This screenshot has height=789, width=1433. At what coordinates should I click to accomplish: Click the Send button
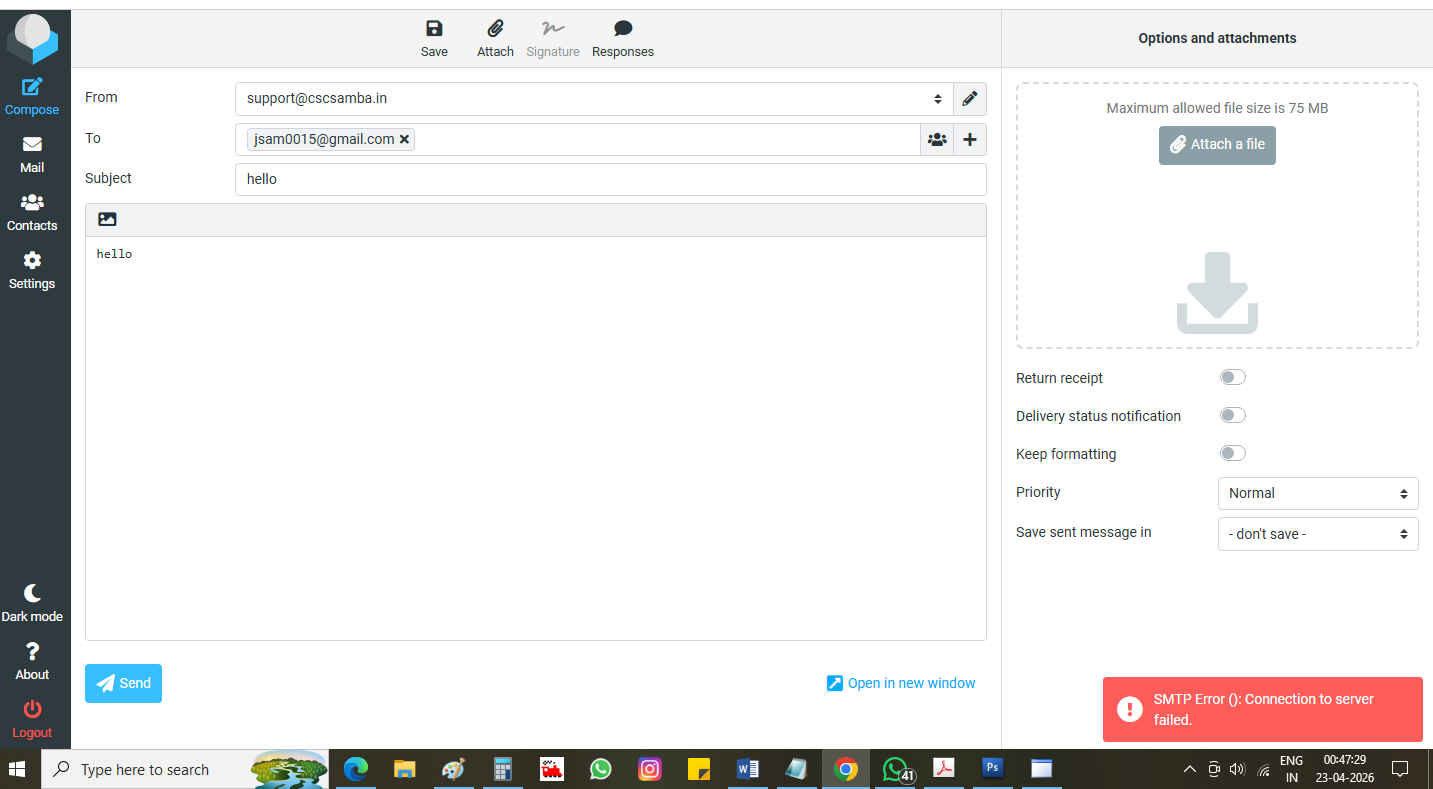tap(123, 683)
